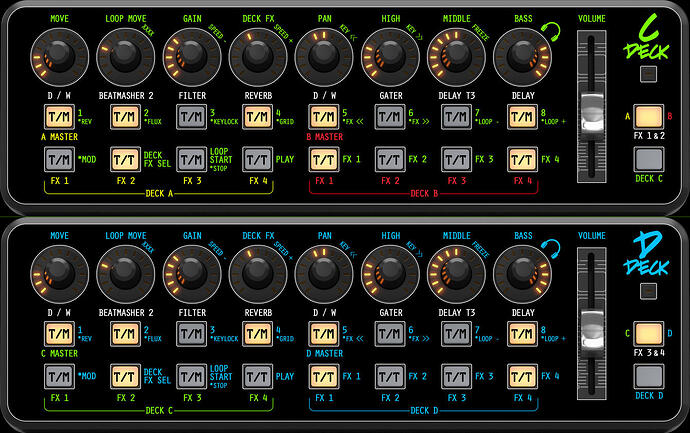Toggle T/M button 3 KEYLOCK on C Deck
Screen dimensions: 690x433
[x=192, y=117]
